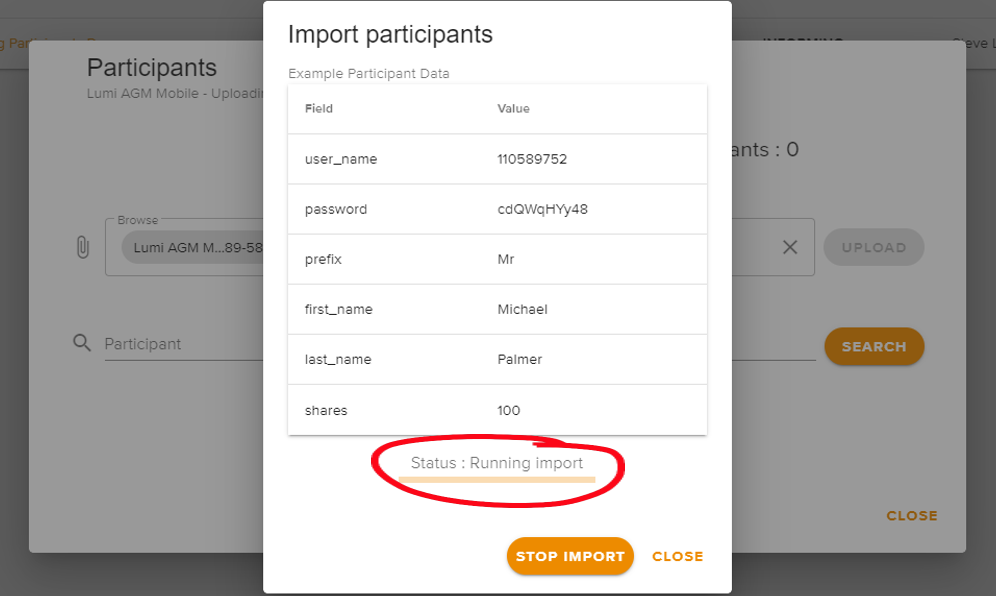Screen dimensions: 996x596
Task: Select the password row value cdQWqHYy48
Action: pyautogui.click(x=542, y=209)
